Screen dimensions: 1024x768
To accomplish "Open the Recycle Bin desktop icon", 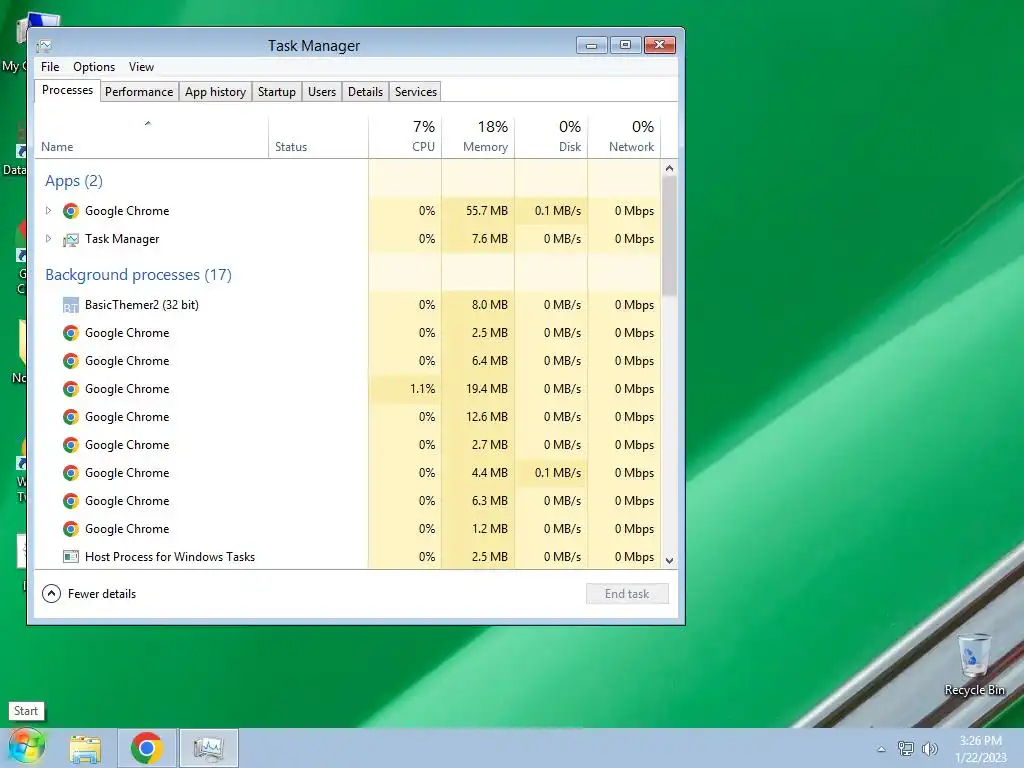I will point(974,664).
